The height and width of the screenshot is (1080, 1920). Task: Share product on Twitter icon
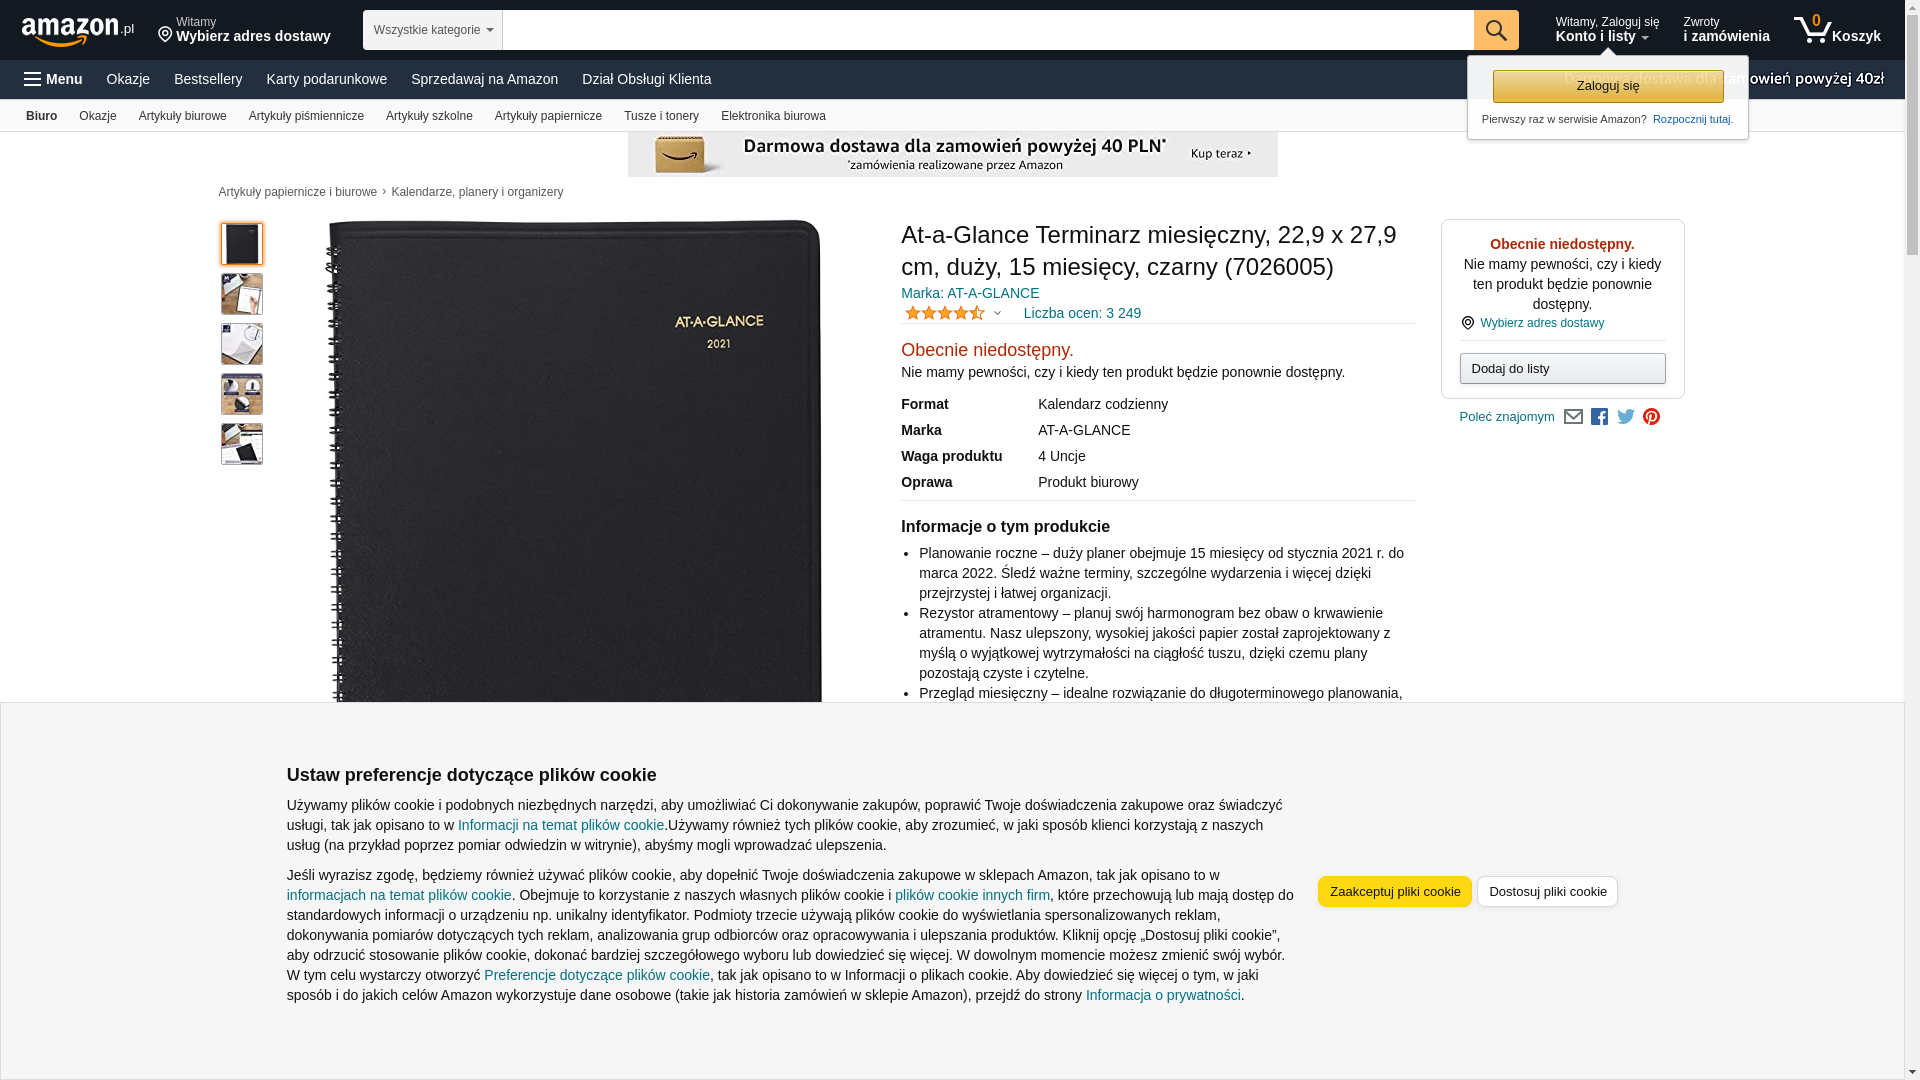coord(1626,417)
